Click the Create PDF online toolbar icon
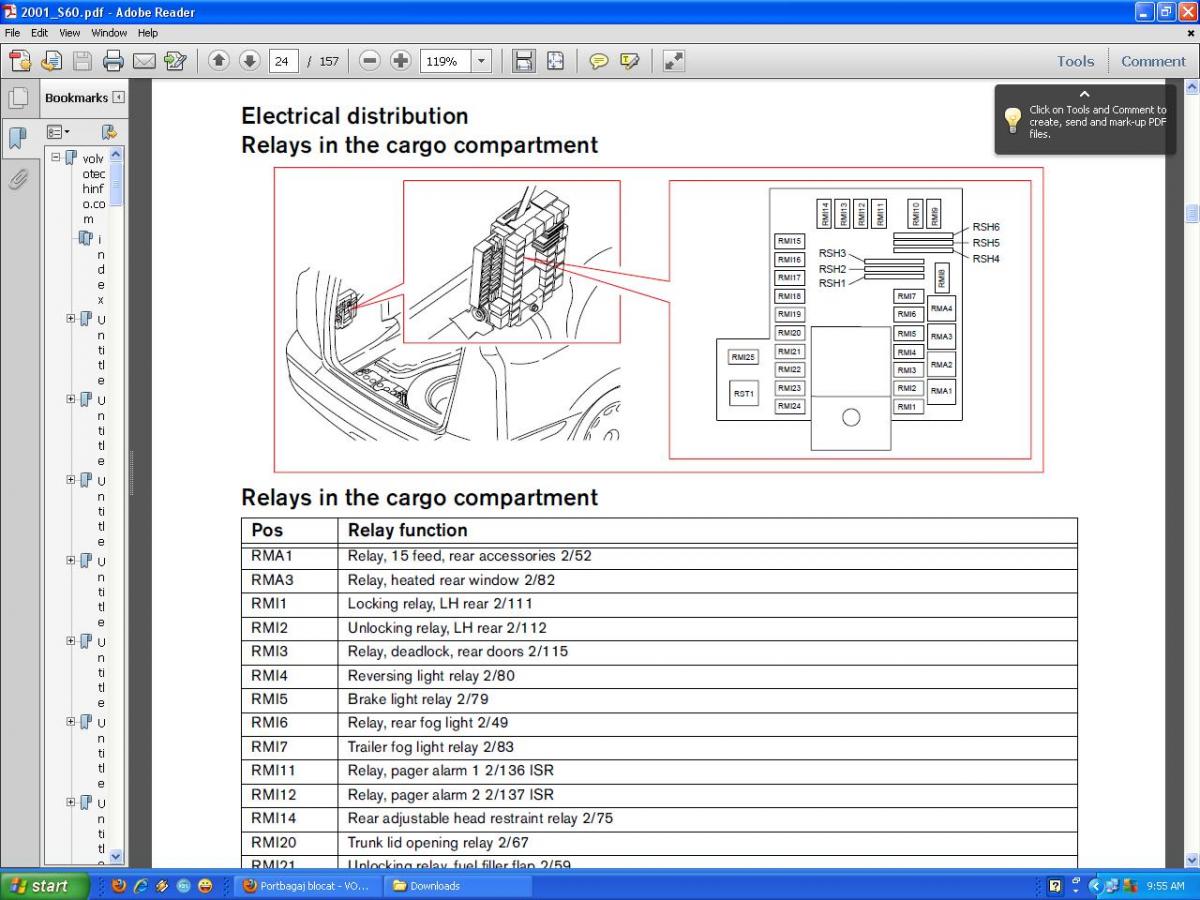This screenshot has width=1200, height=900. [x=20, y=61]
